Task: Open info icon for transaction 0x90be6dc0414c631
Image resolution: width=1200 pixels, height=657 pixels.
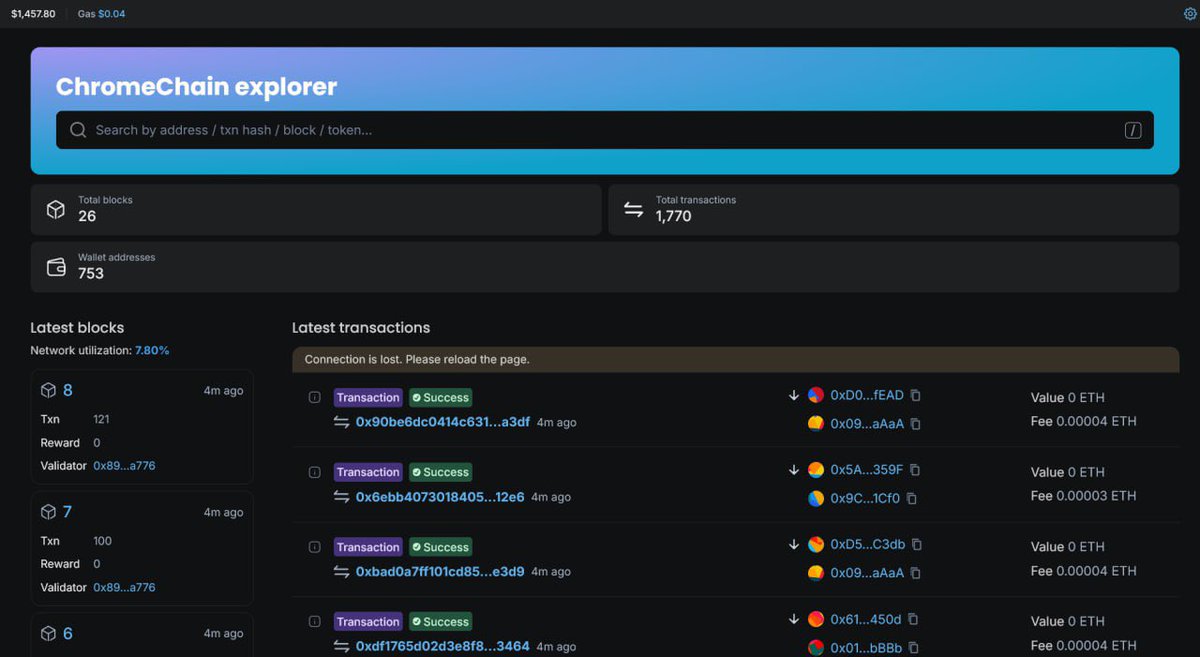Action: (x=314, y=397)
